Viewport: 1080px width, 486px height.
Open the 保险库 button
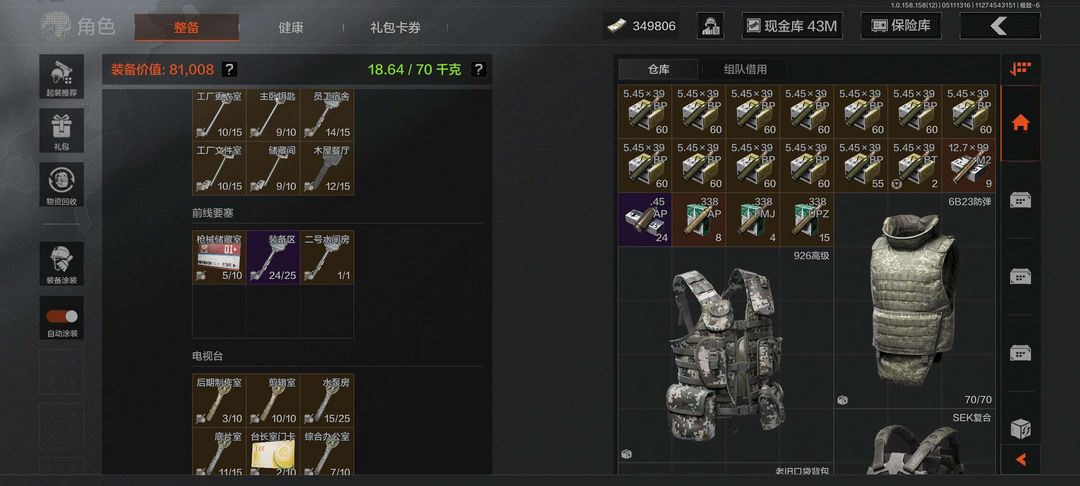pyautogui.click(x=902, y=26)
